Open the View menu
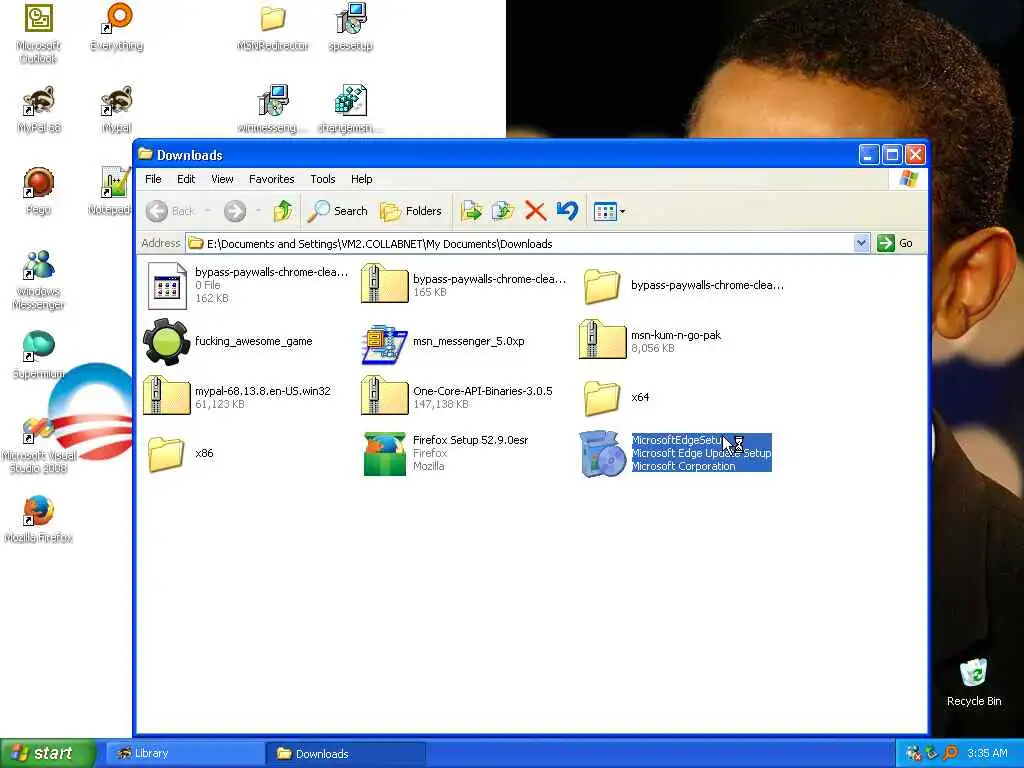 (222, 179)
